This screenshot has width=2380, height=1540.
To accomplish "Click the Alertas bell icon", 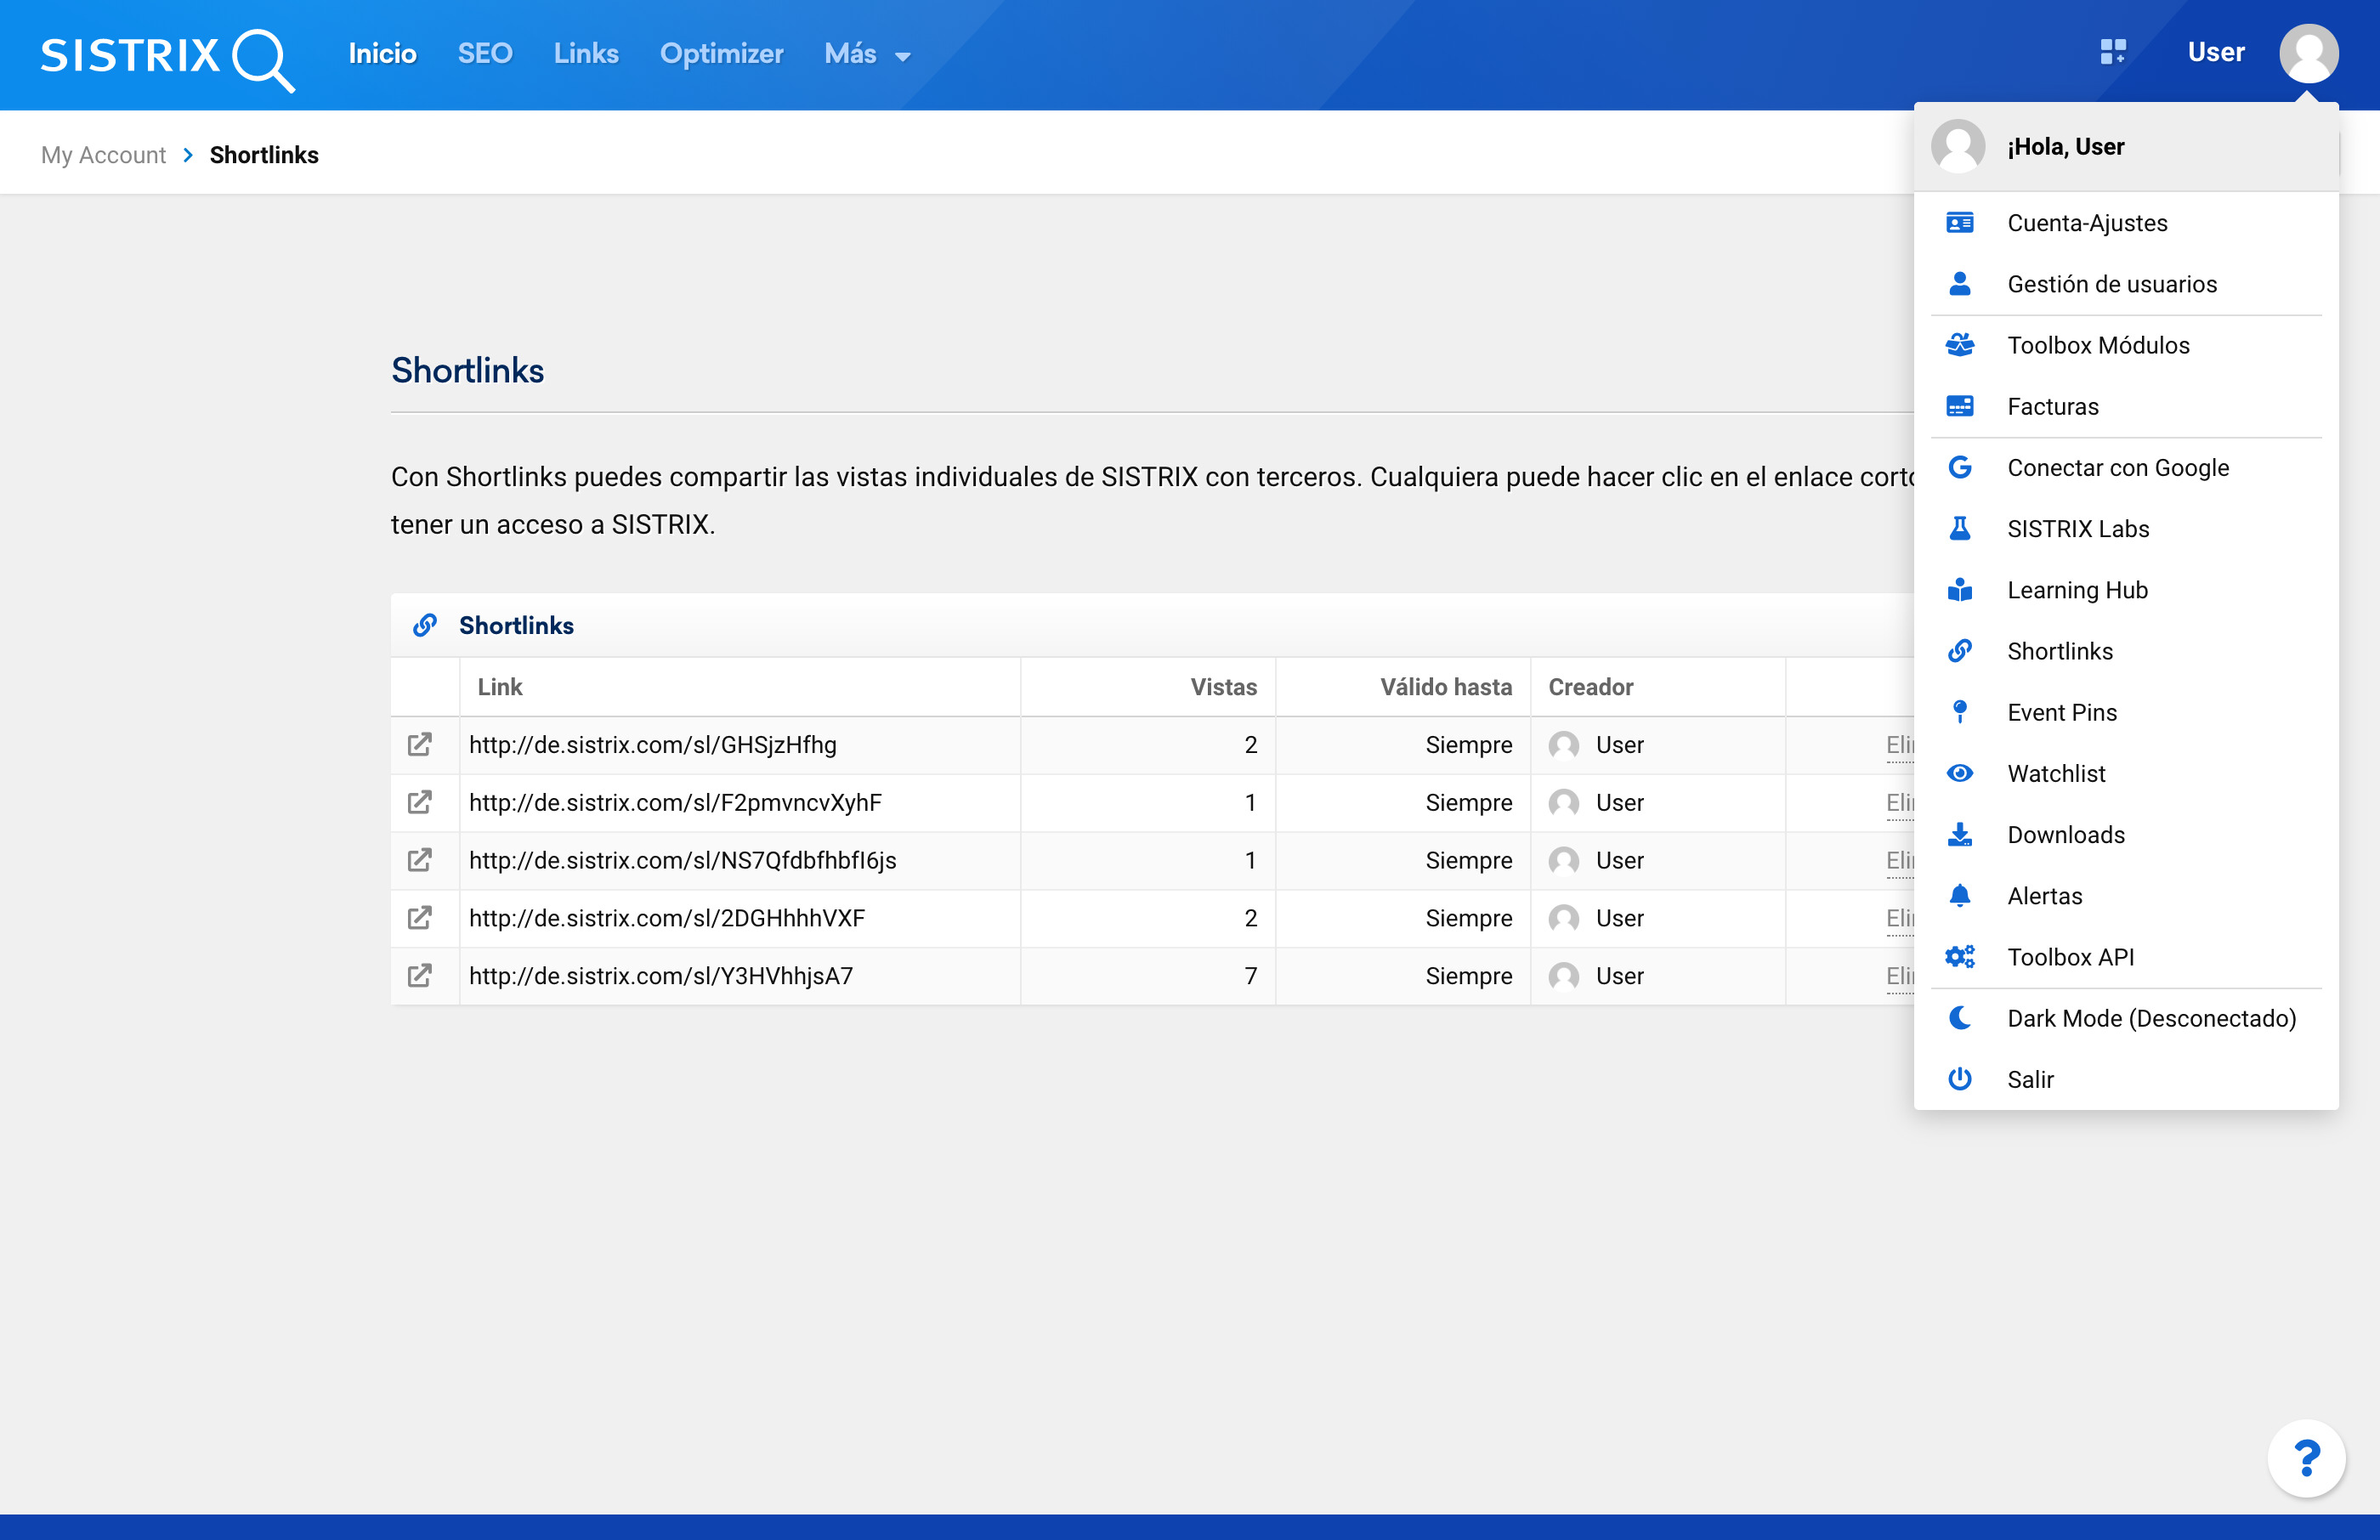I will coord(1959,896).
